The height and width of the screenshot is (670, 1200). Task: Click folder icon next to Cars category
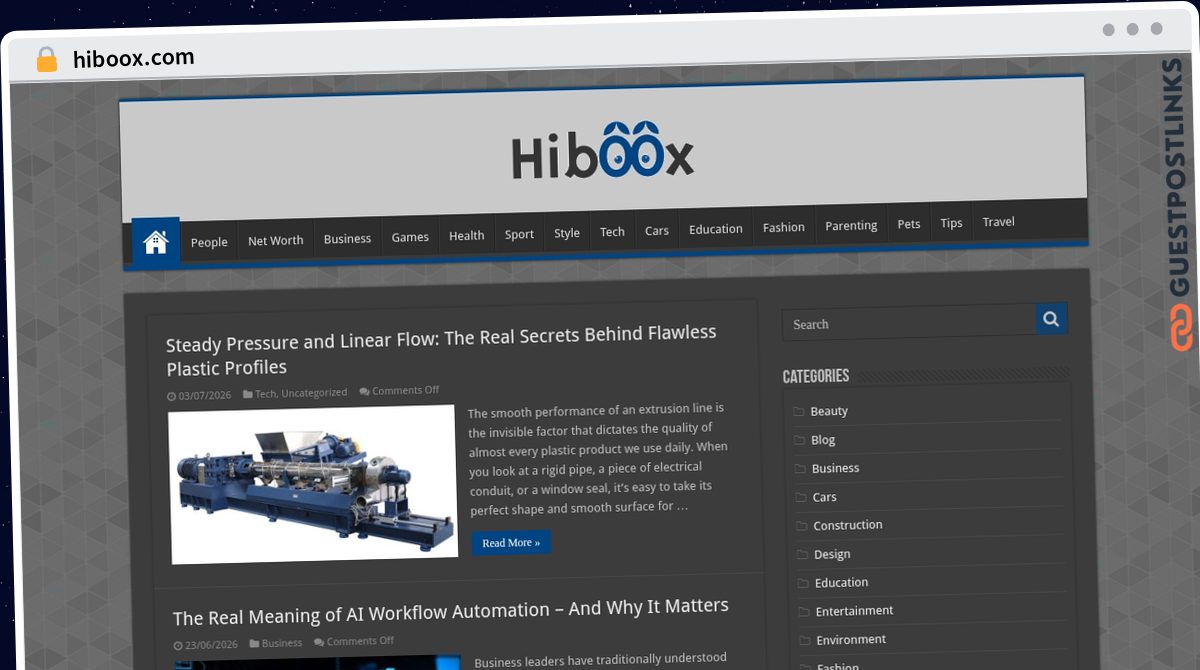click(802, 497)
